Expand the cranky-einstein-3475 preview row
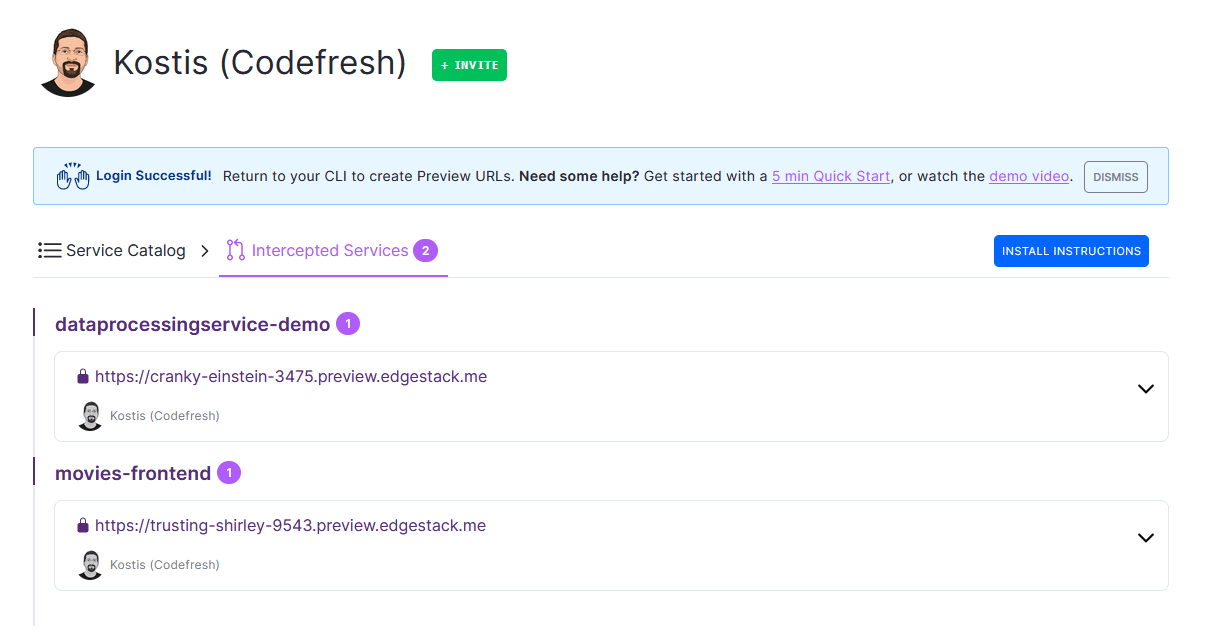Image resolution: width=1228 pixels, height=643 pixels. [x=1146, y=389]
